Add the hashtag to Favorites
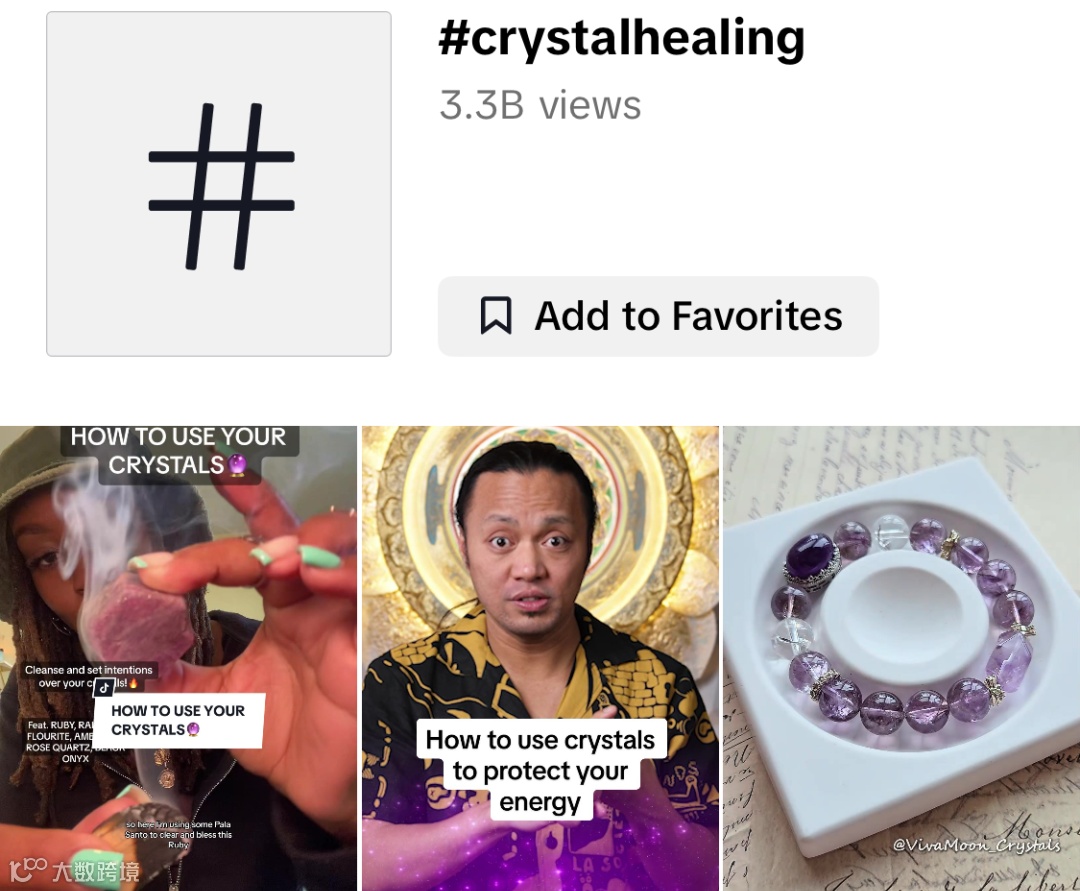The height and width of the screenshot is (891, 1080). [658, 316]
